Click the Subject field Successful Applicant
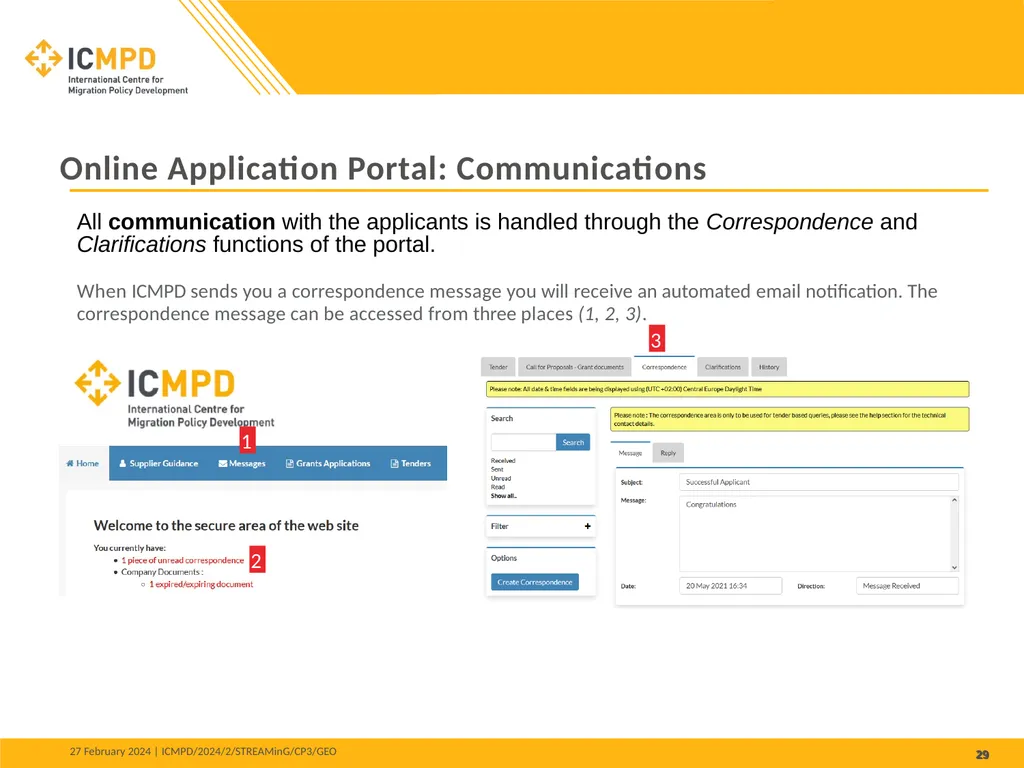This screenshot has height=768, width=1024. point(819,482)
